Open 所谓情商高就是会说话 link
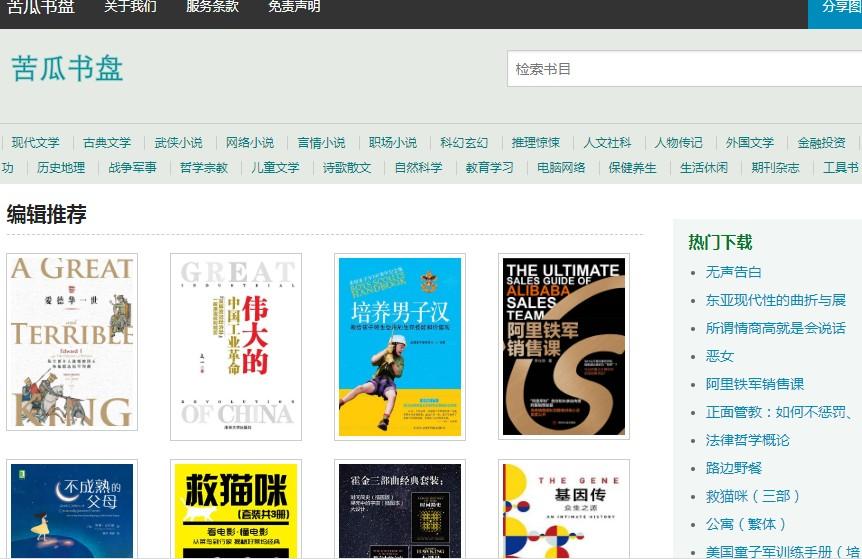Image resolution: width=862 pixels, height=559 pixels. tap(776, 328)
